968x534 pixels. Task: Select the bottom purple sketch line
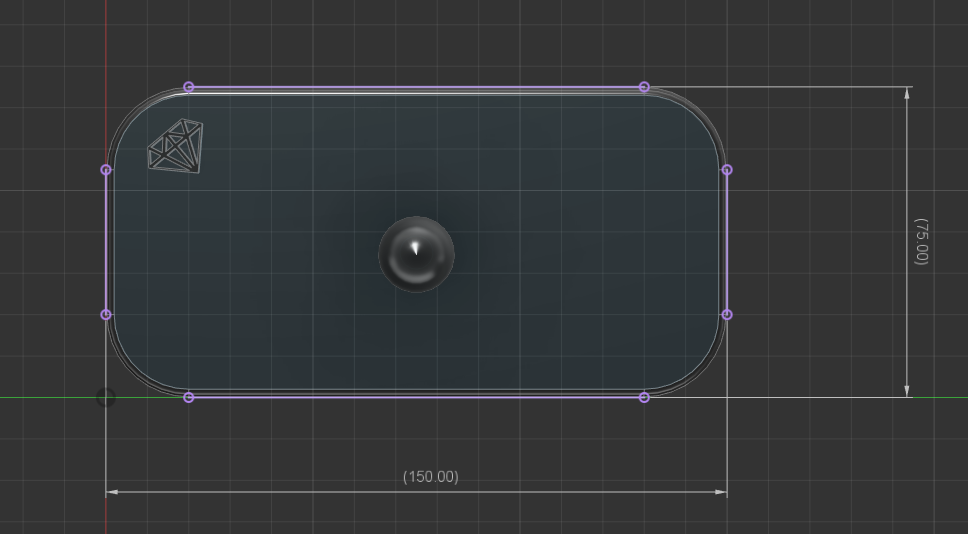pyautogui.click(x=417, y=397)
